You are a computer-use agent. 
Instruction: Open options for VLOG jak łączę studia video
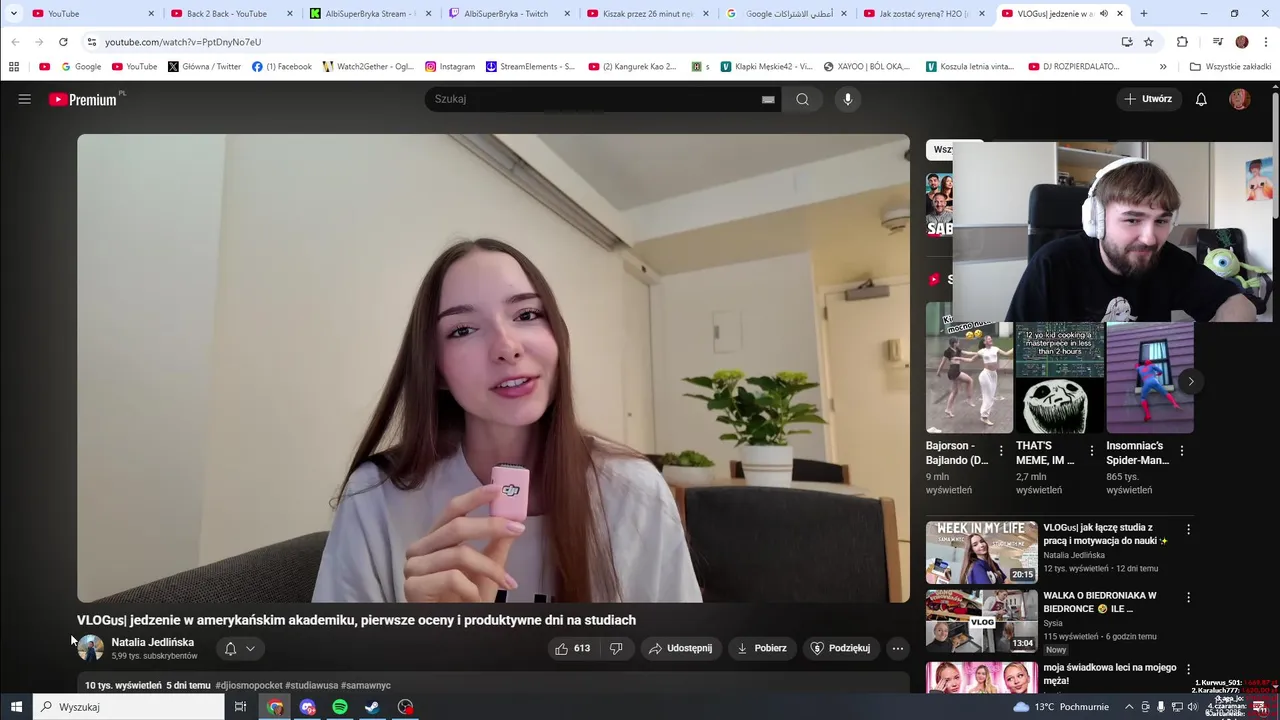(x=1188, y=529)
